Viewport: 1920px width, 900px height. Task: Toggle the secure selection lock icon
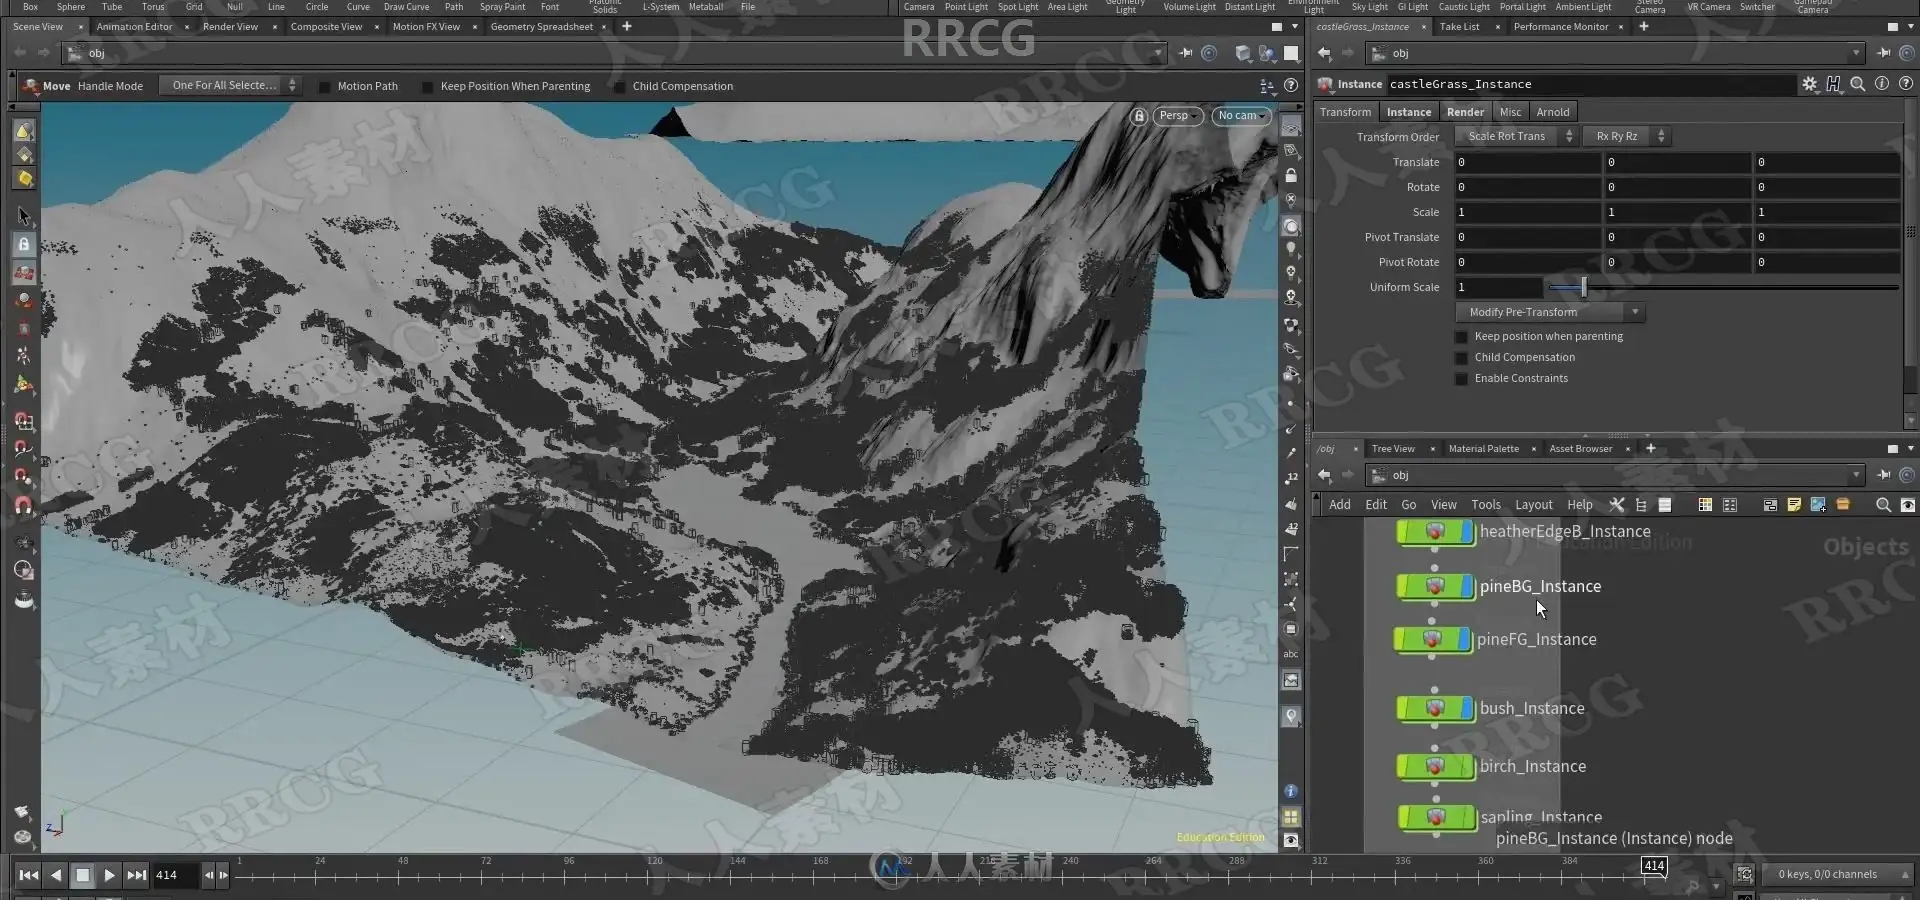24,244
